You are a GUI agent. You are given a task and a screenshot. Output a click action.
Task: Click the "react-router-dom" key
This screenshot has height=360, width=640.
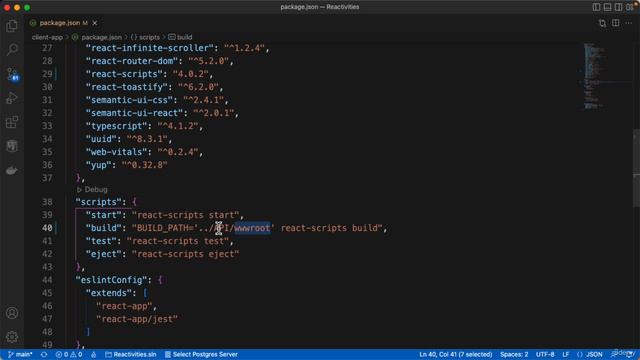point(132,61)
